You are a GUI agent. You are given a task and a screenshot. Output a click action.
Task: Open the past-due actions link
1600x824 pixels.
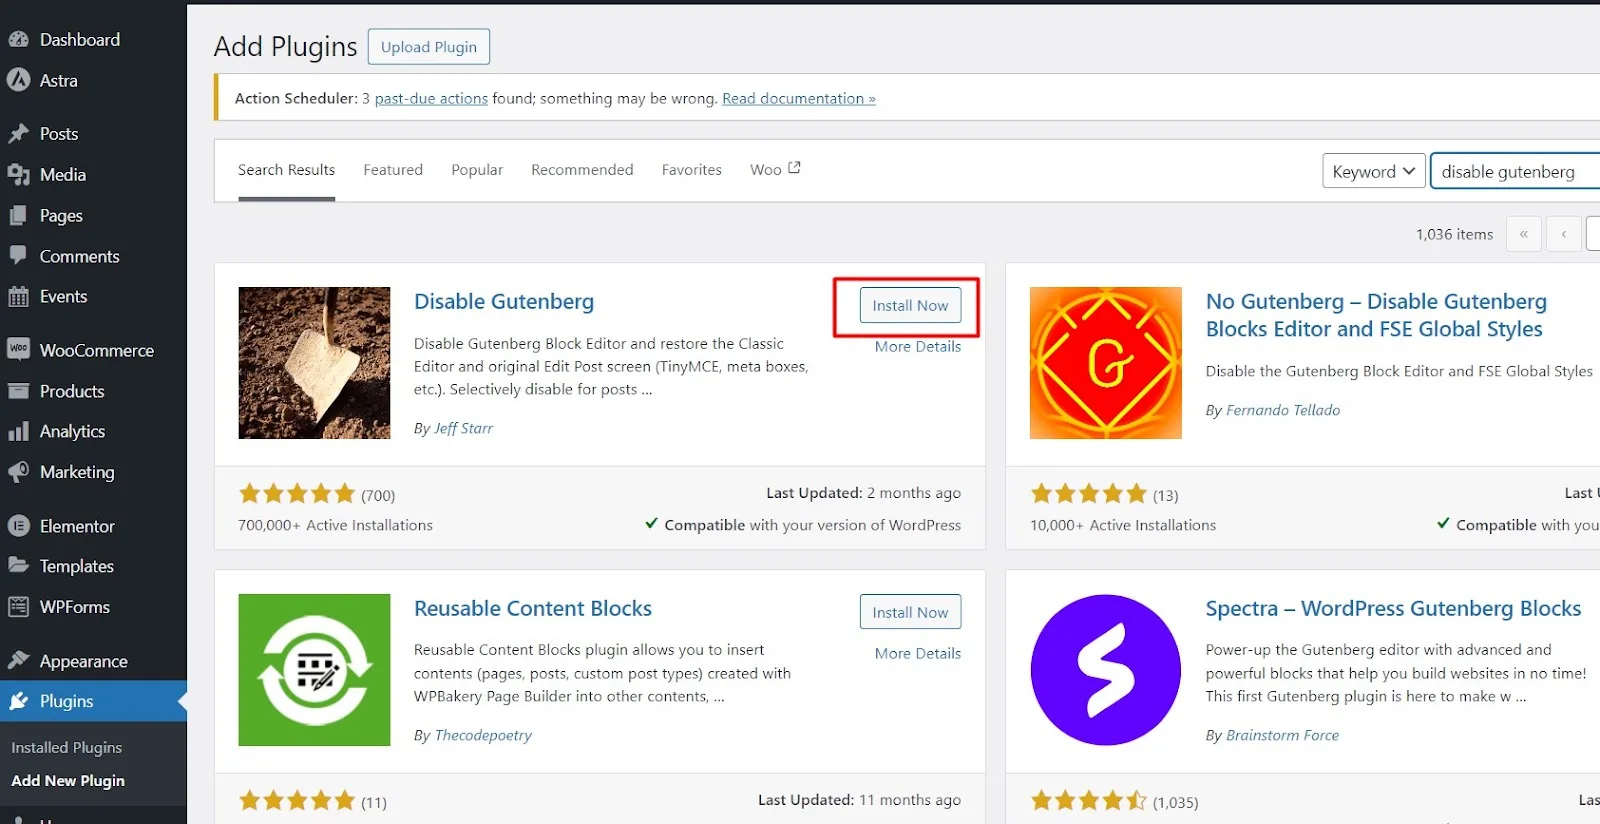[431, 98]
